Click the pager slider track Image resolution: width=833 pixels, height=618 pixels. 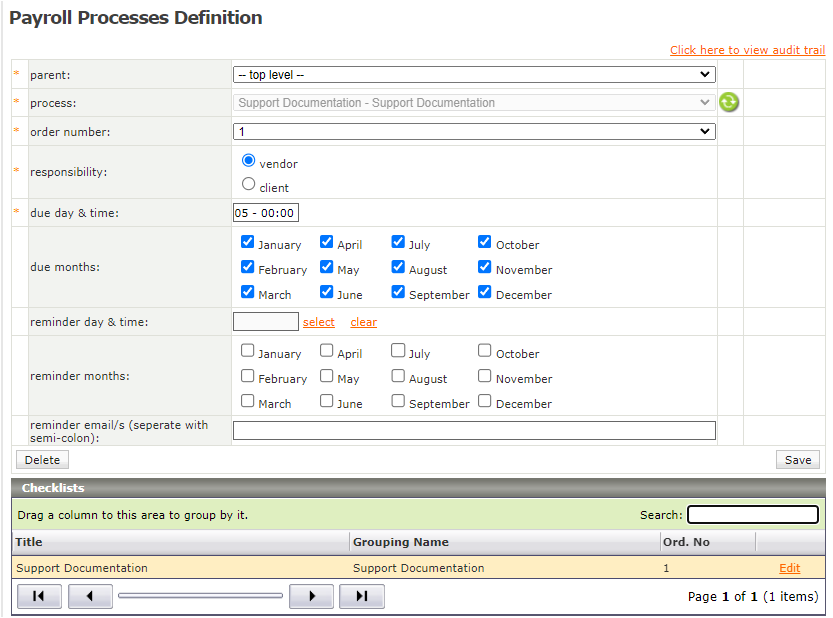coord(200,596)
